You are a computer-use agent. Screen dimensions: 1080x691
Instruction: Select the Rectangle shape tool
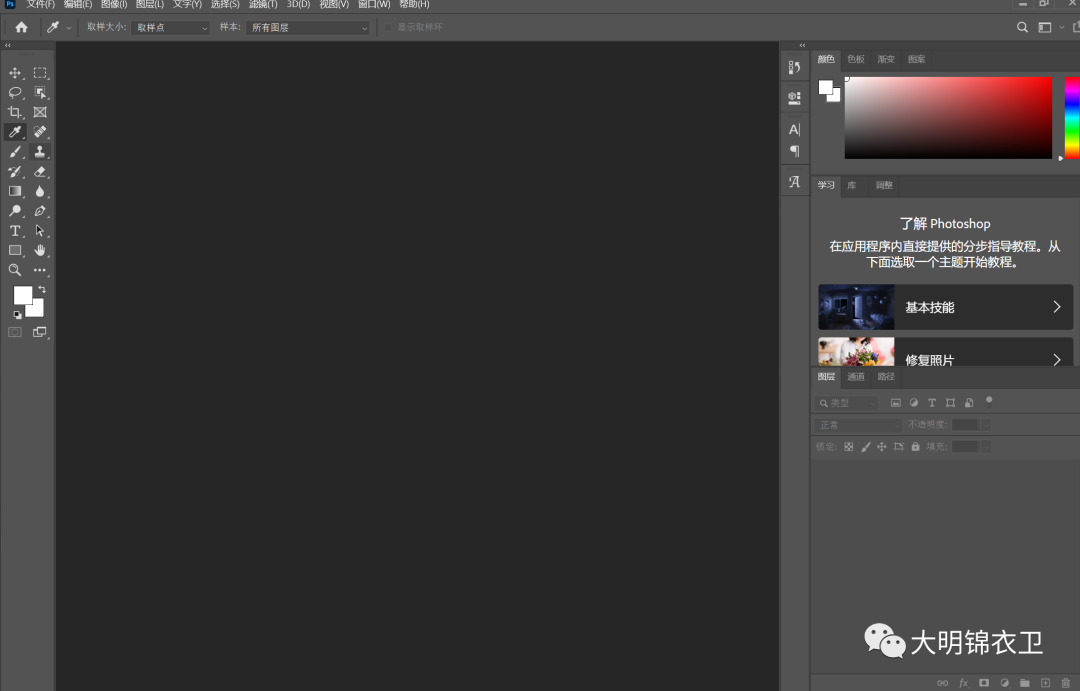pos(14,250)
